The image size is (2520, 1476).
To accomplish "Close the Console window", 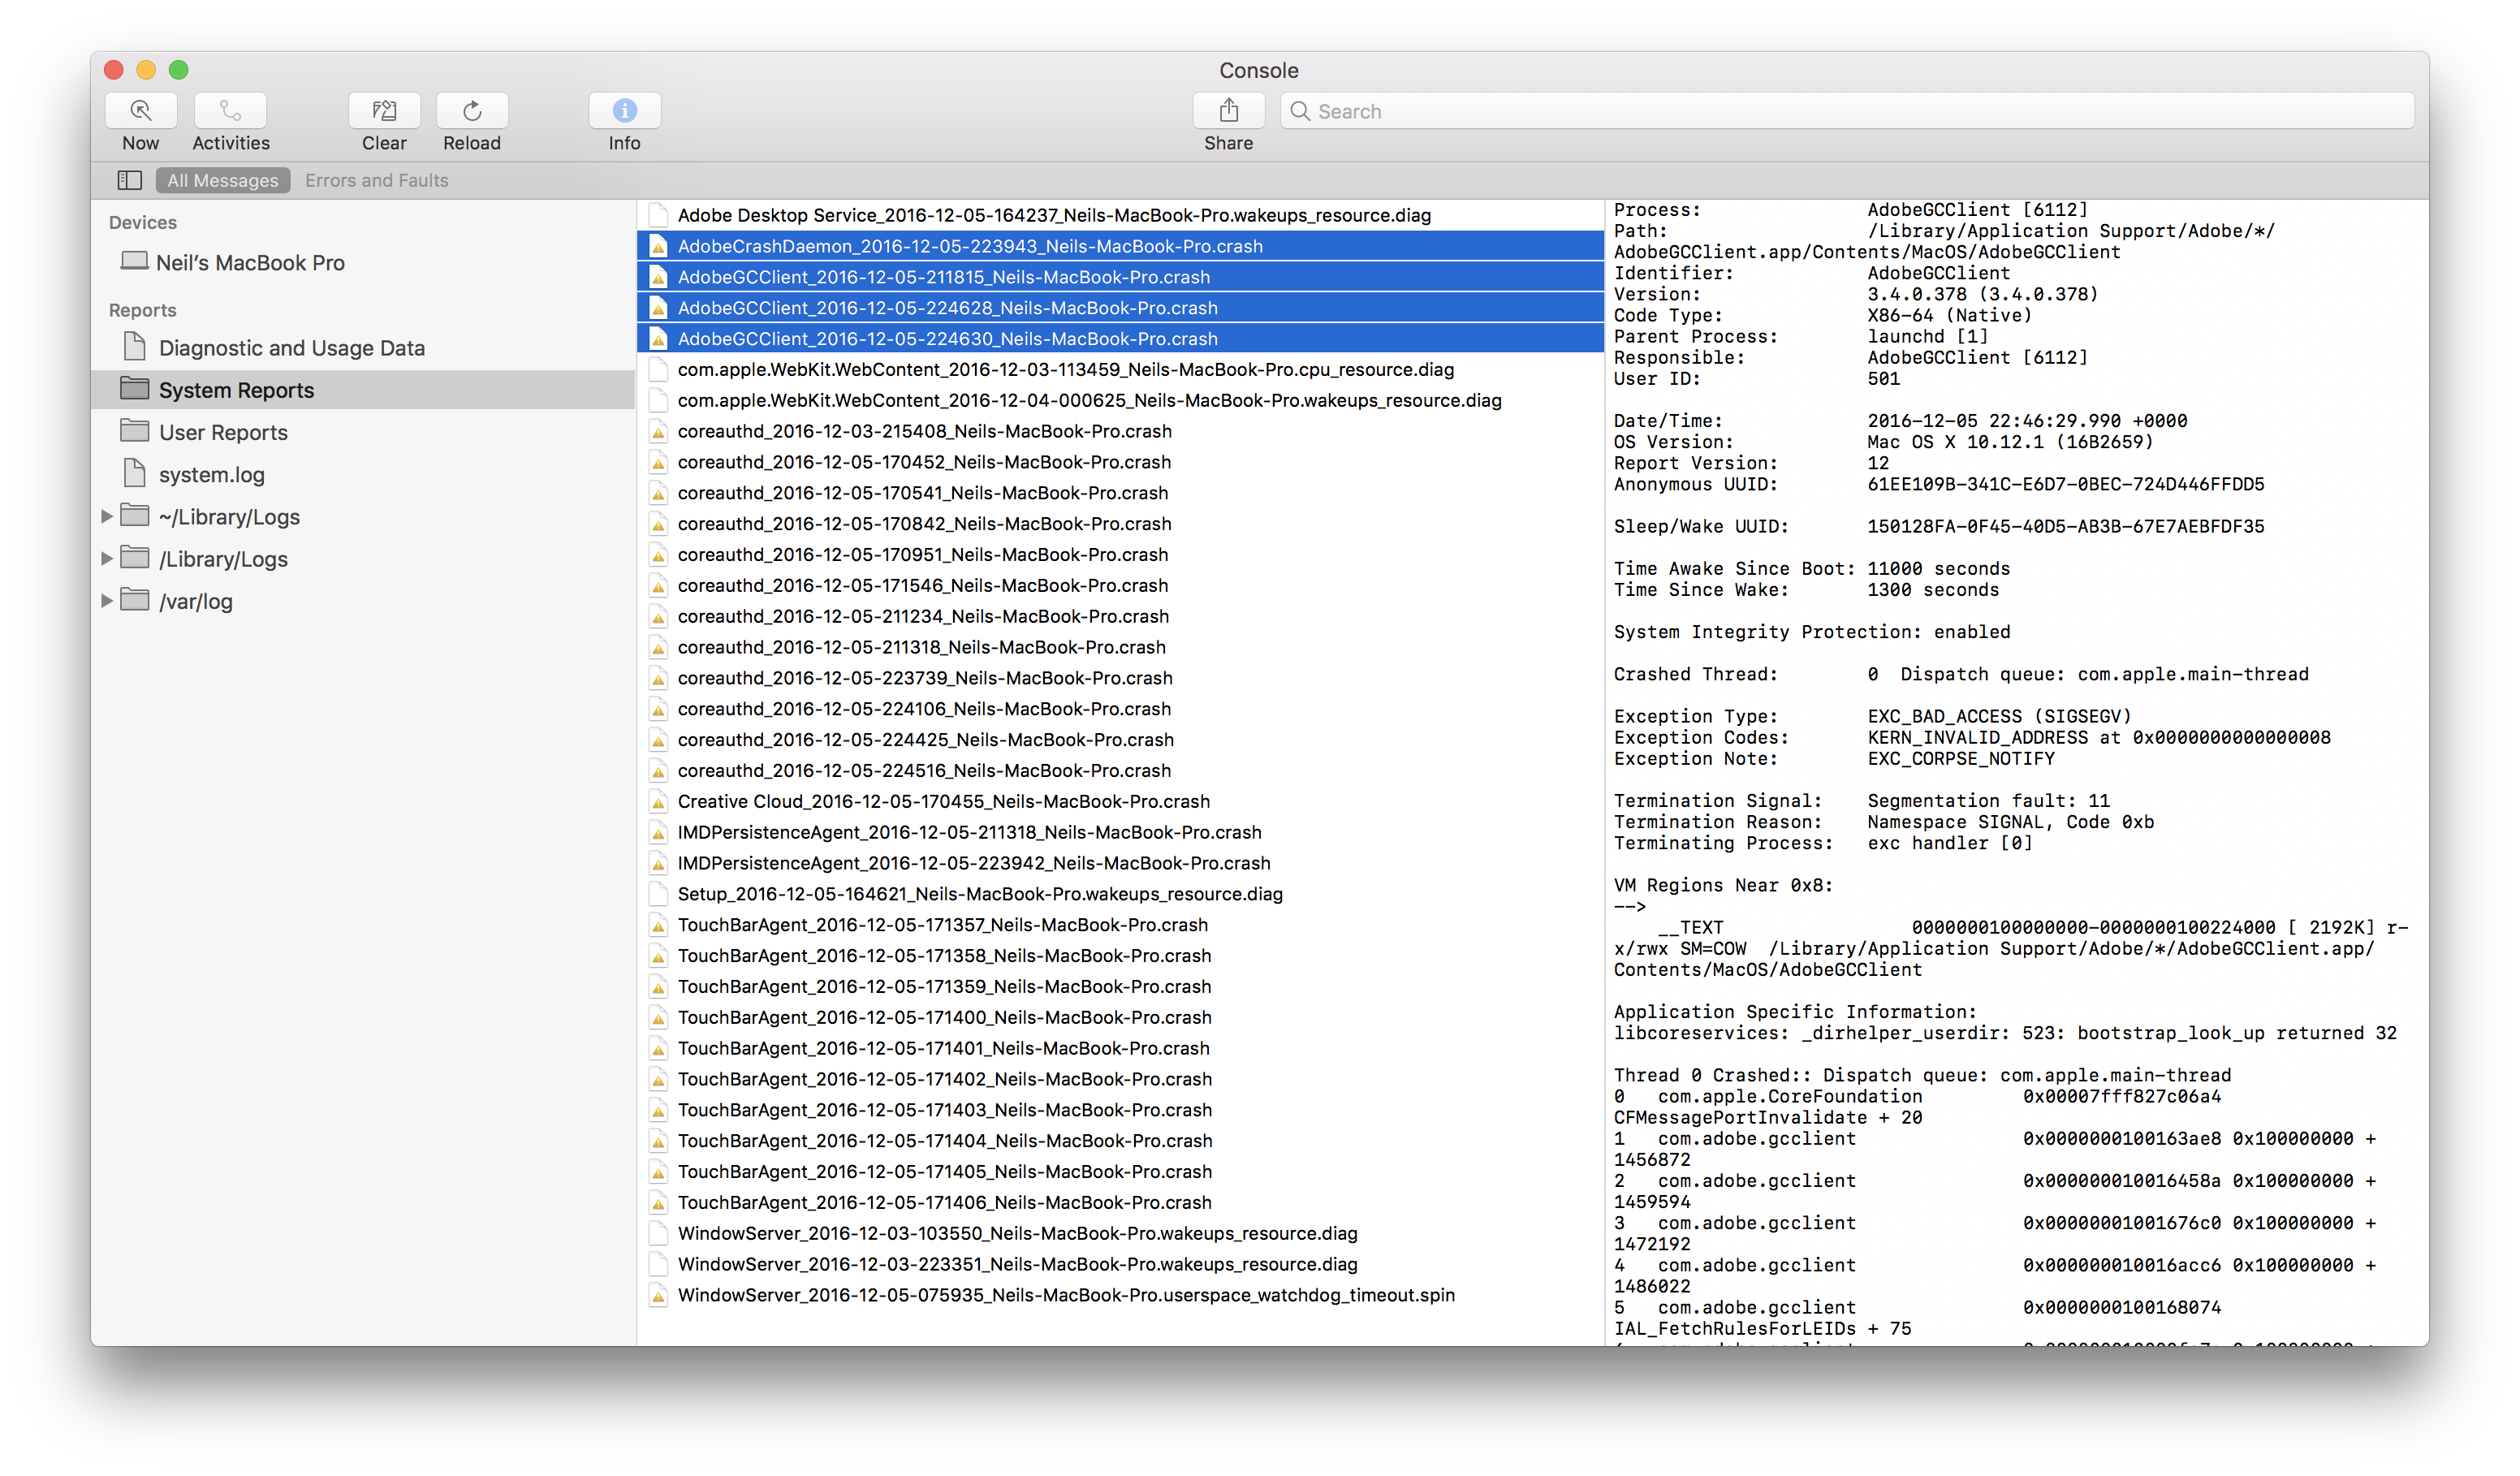I will 114,69.
